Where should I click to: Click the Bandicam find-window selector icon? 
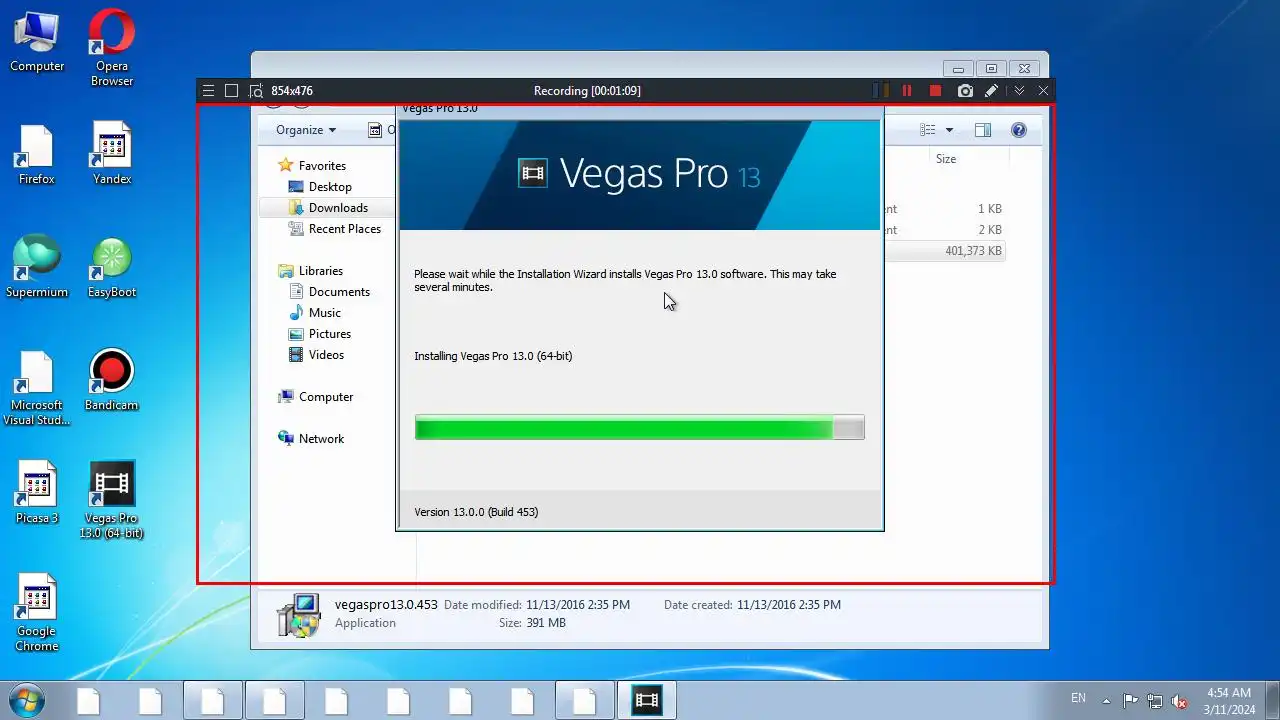coord(256,91)
